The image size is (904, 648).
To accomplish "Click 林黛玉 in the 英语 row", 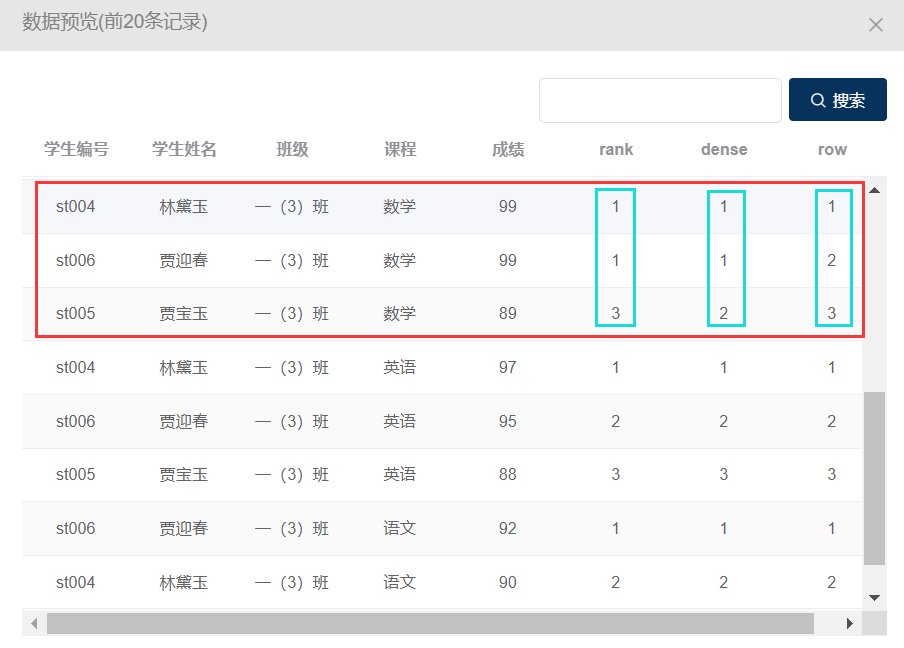I will (x=183, y=367).
